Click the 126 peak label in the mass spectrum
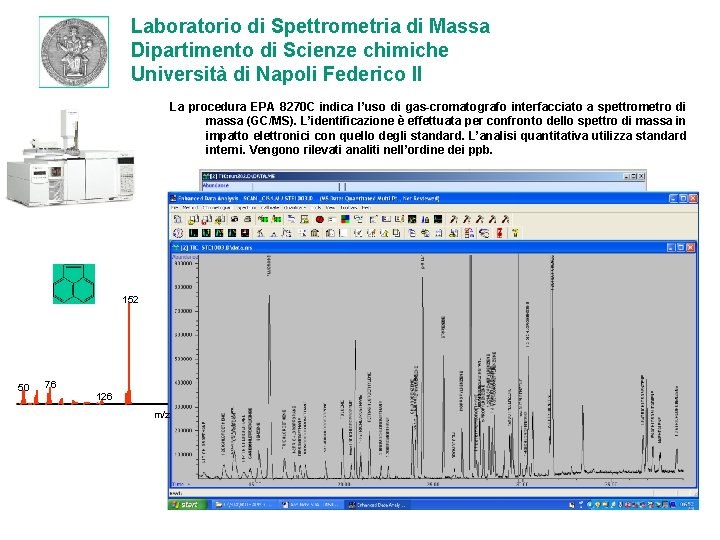The width and height of the screenshot is (720, 540). (104, 396)
